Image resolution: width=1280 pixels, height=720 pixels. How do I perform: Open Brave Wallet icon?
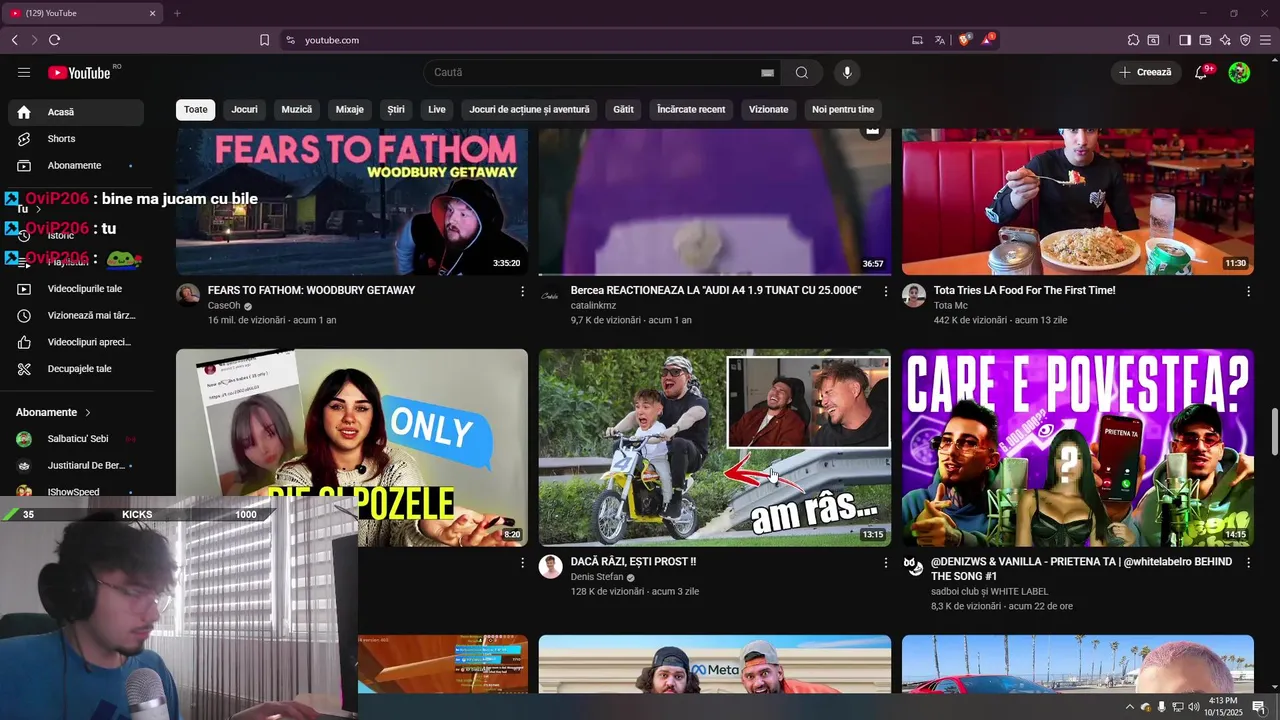point(1205,40)
